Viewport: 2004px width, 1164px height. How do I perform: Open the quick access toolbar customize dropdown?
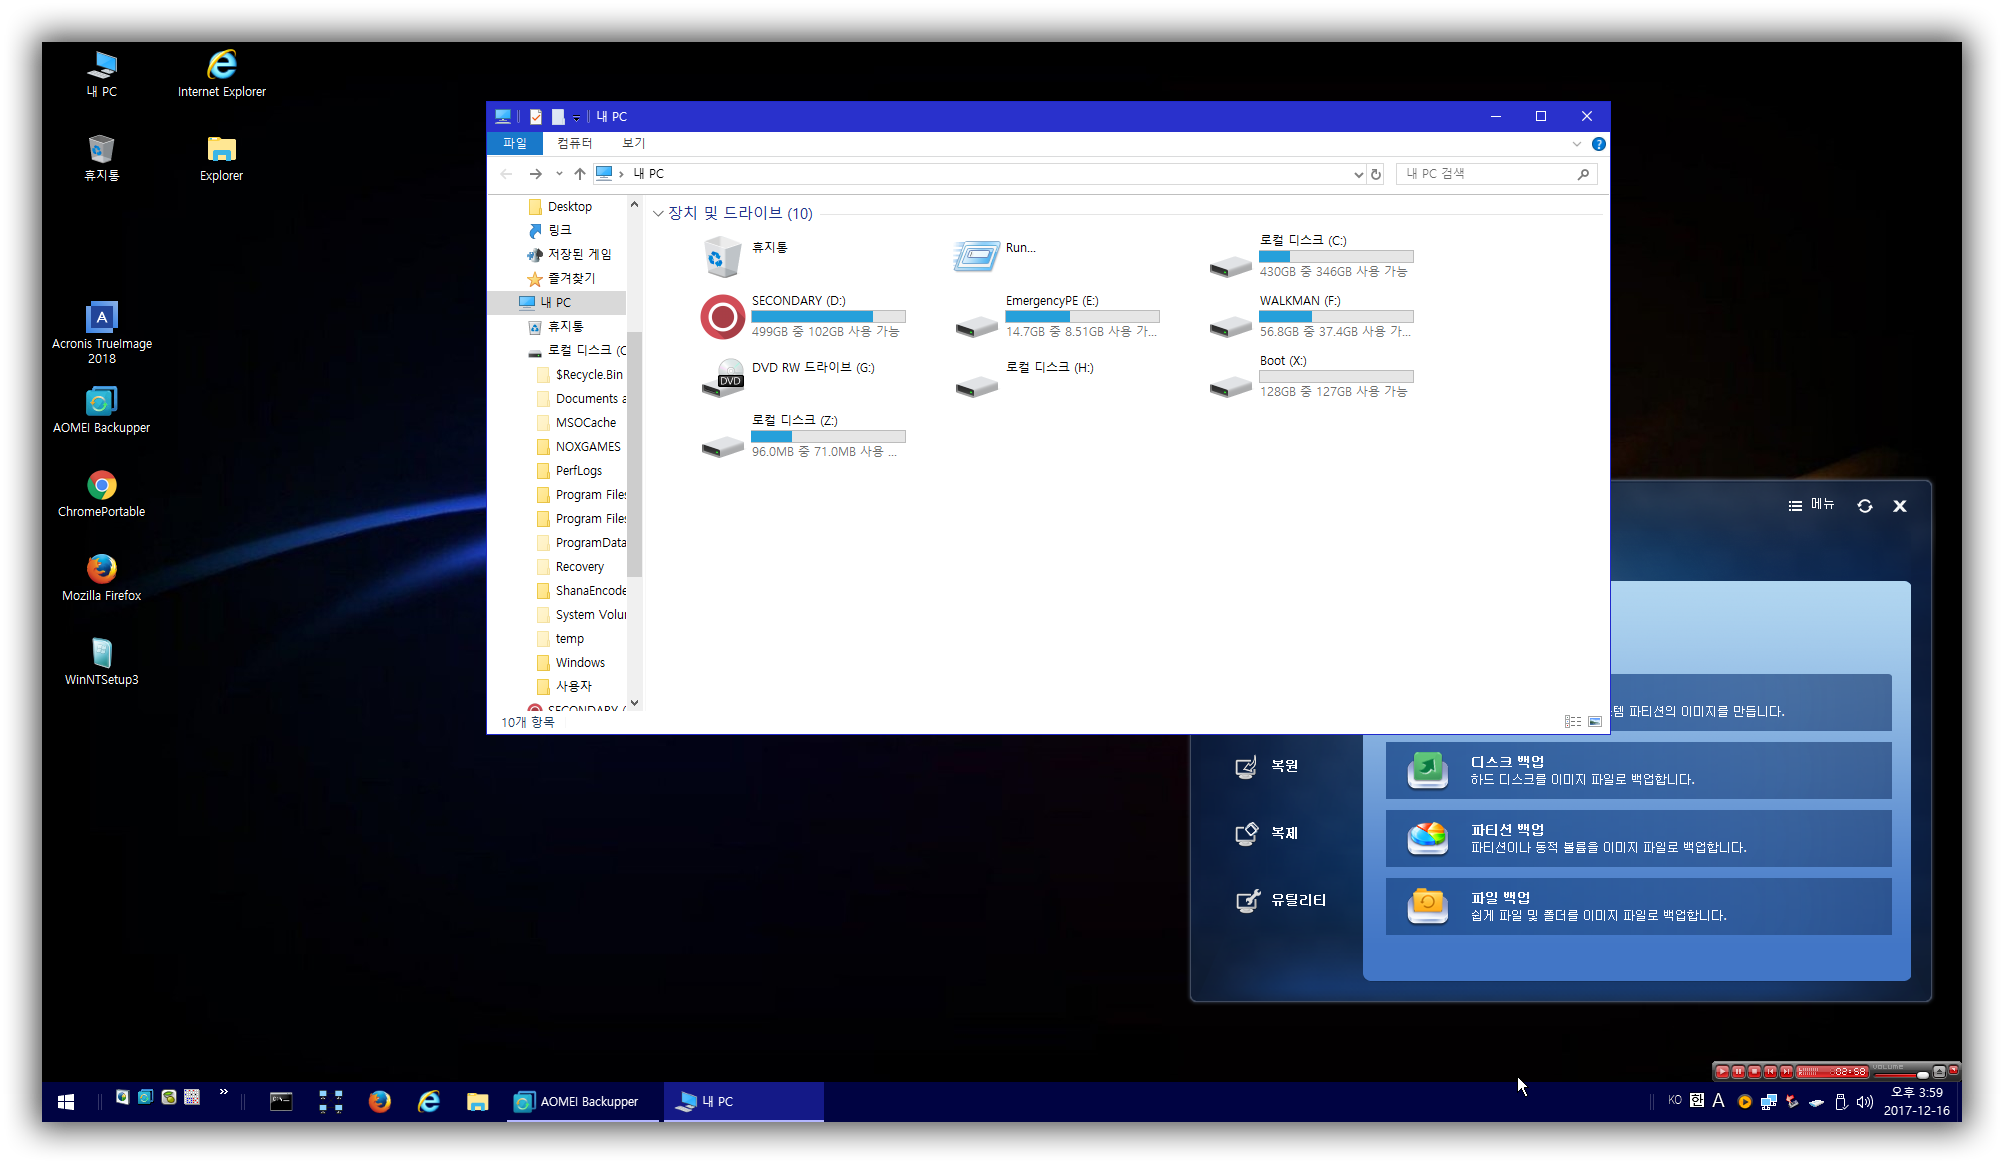click(576, 118)
